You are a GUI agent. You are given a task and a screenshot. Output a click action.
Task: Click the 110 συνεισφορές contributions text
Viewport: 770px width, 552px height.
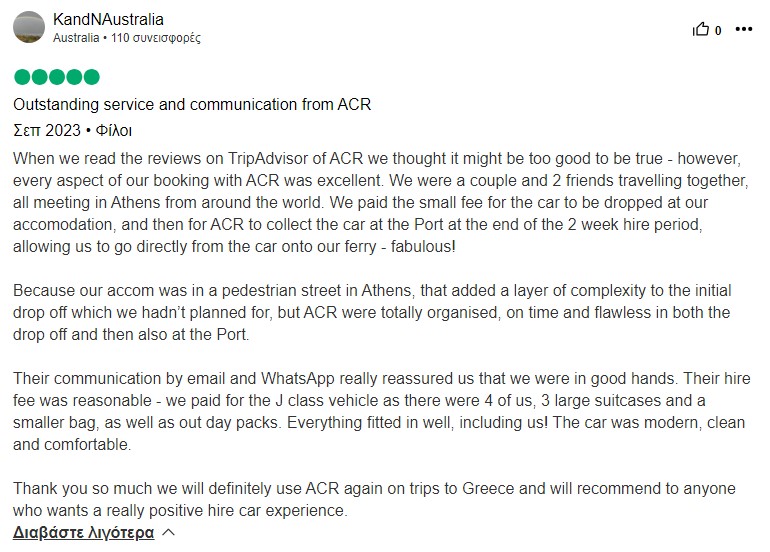[156, 38]
